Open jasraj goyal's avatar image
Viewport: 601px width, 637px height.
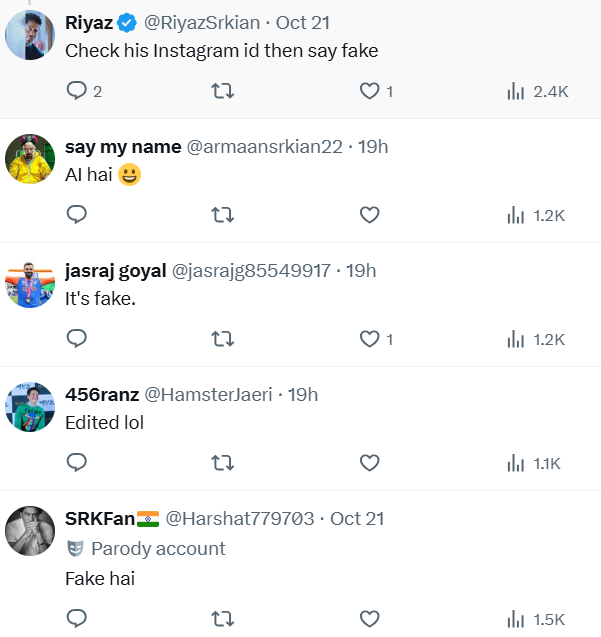[30, 283]
